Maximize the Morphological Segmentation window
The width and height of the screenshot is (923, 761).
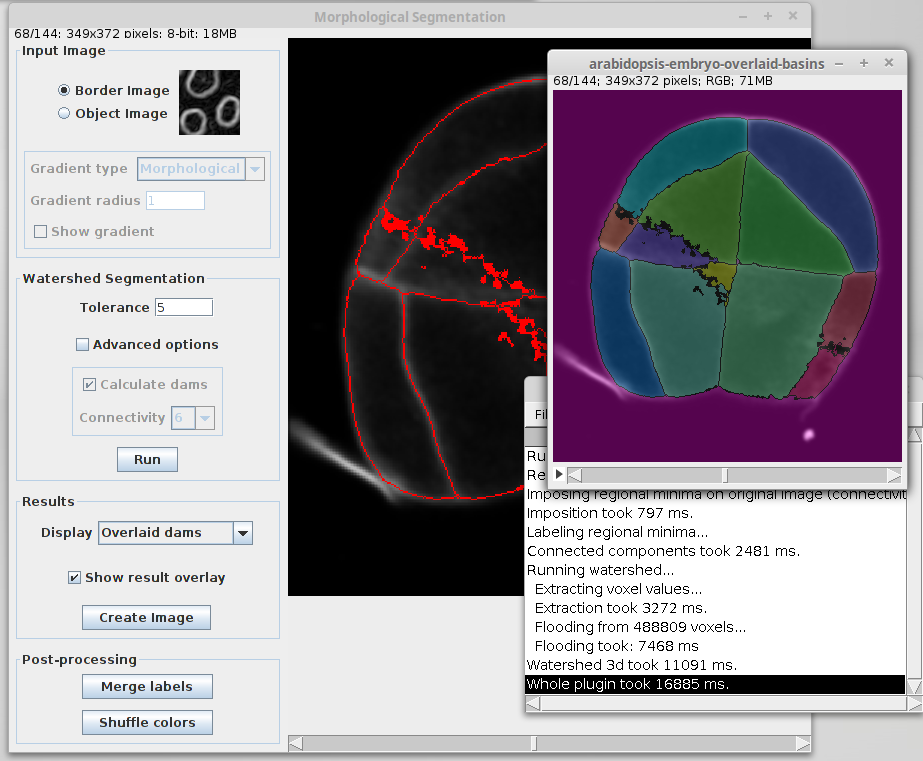click(768, 16)
